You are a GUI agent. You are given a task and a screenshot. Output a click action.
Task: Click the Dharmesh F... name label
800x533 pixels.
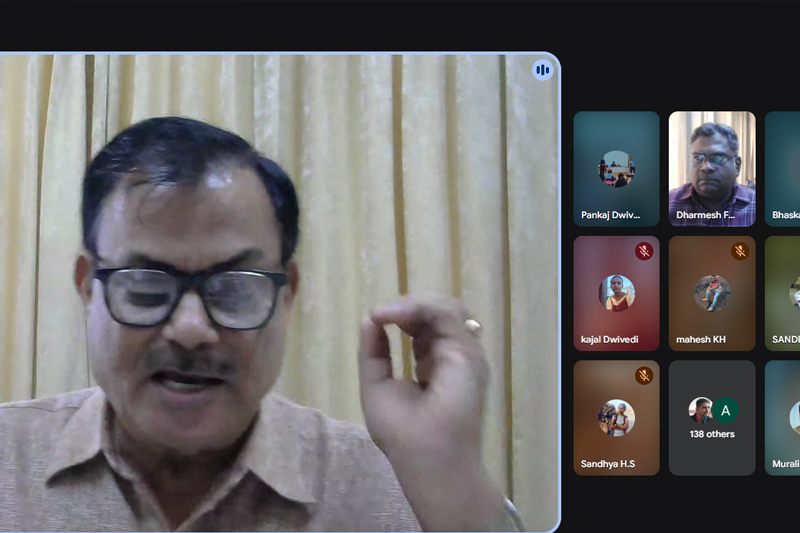(x=705, y=215)
